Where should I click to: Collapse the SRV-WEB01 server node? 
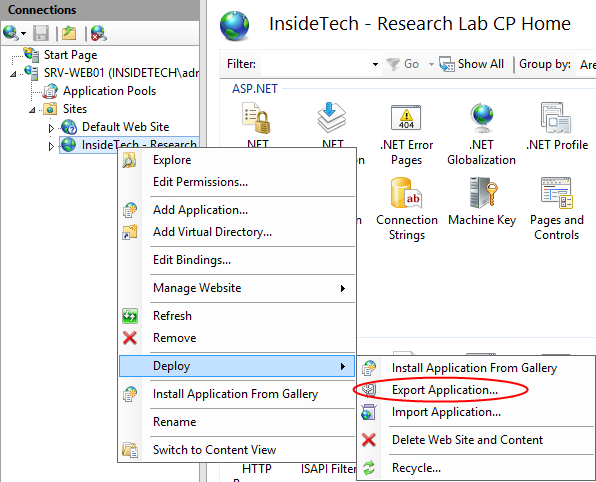coord(13,74)
